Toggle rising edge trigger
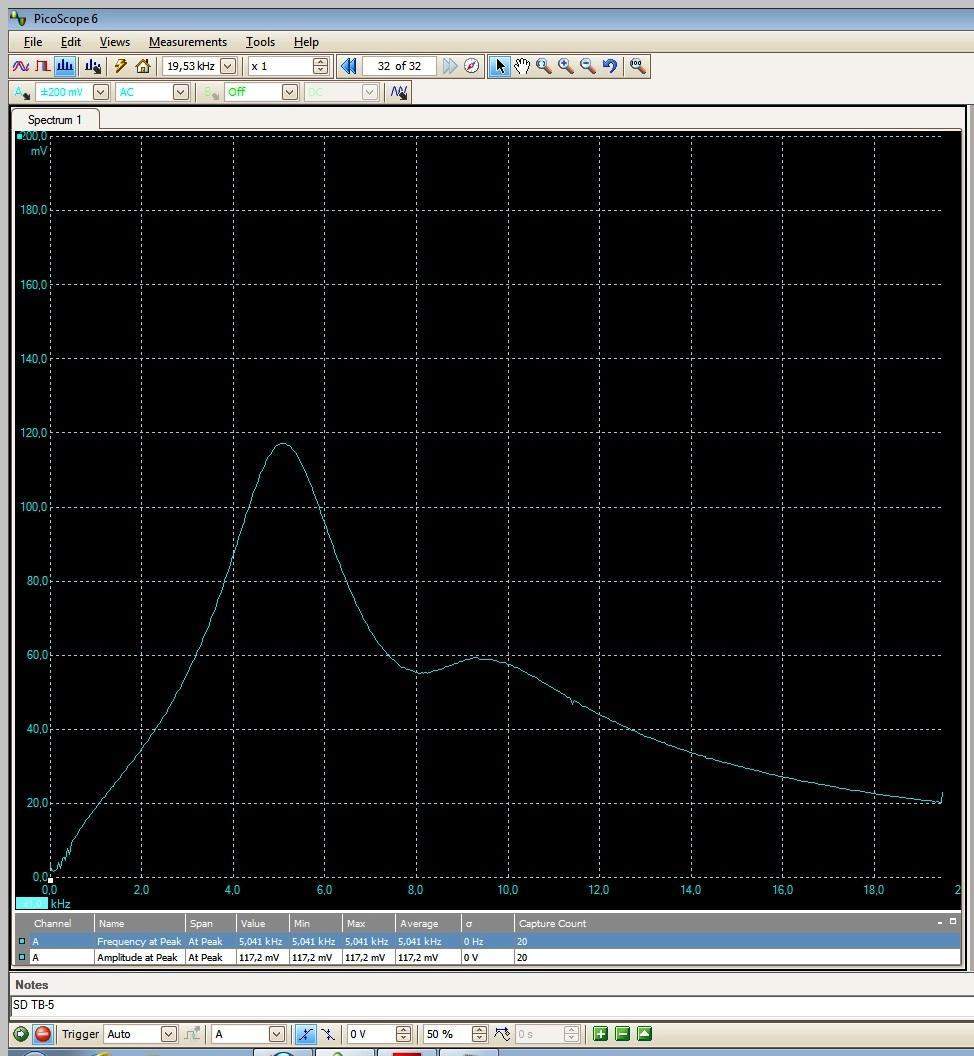 pyautogui.click(x=305, y=1034)
